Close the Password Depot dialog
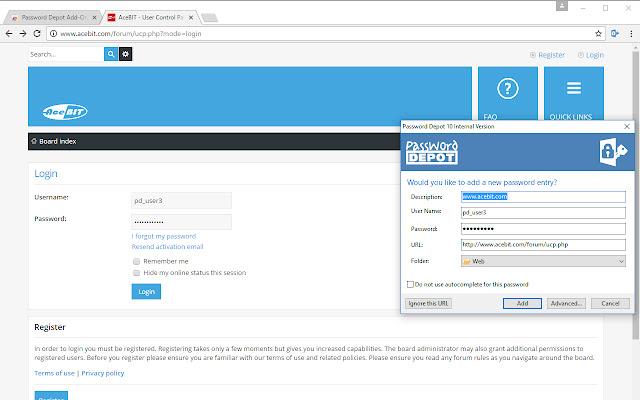 click(627, 127)
